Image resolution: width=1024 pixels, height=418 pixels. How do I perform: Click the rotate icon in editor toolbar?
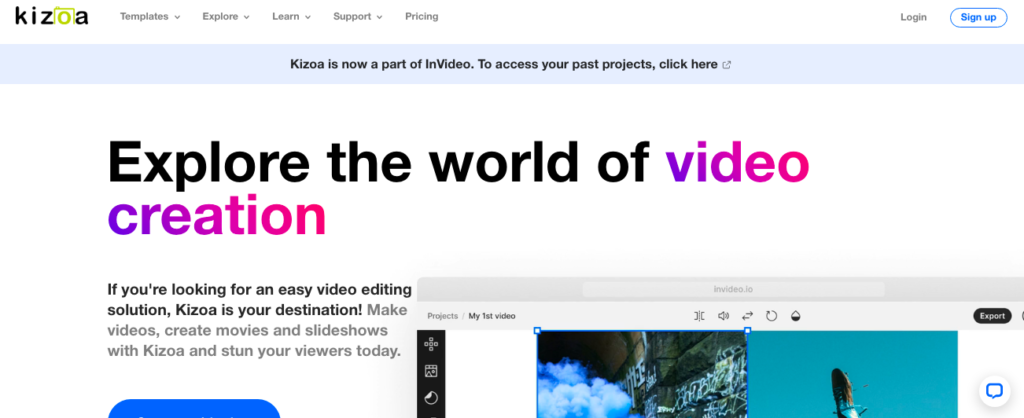pos(771,316)
